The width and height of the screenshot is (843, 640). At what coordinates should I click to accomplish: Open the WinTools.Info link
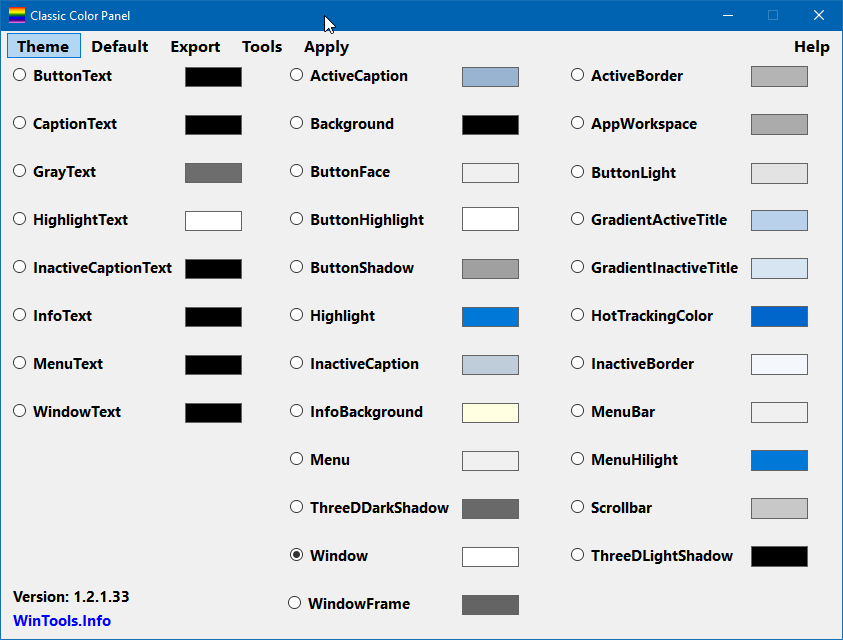click(61, 620)
